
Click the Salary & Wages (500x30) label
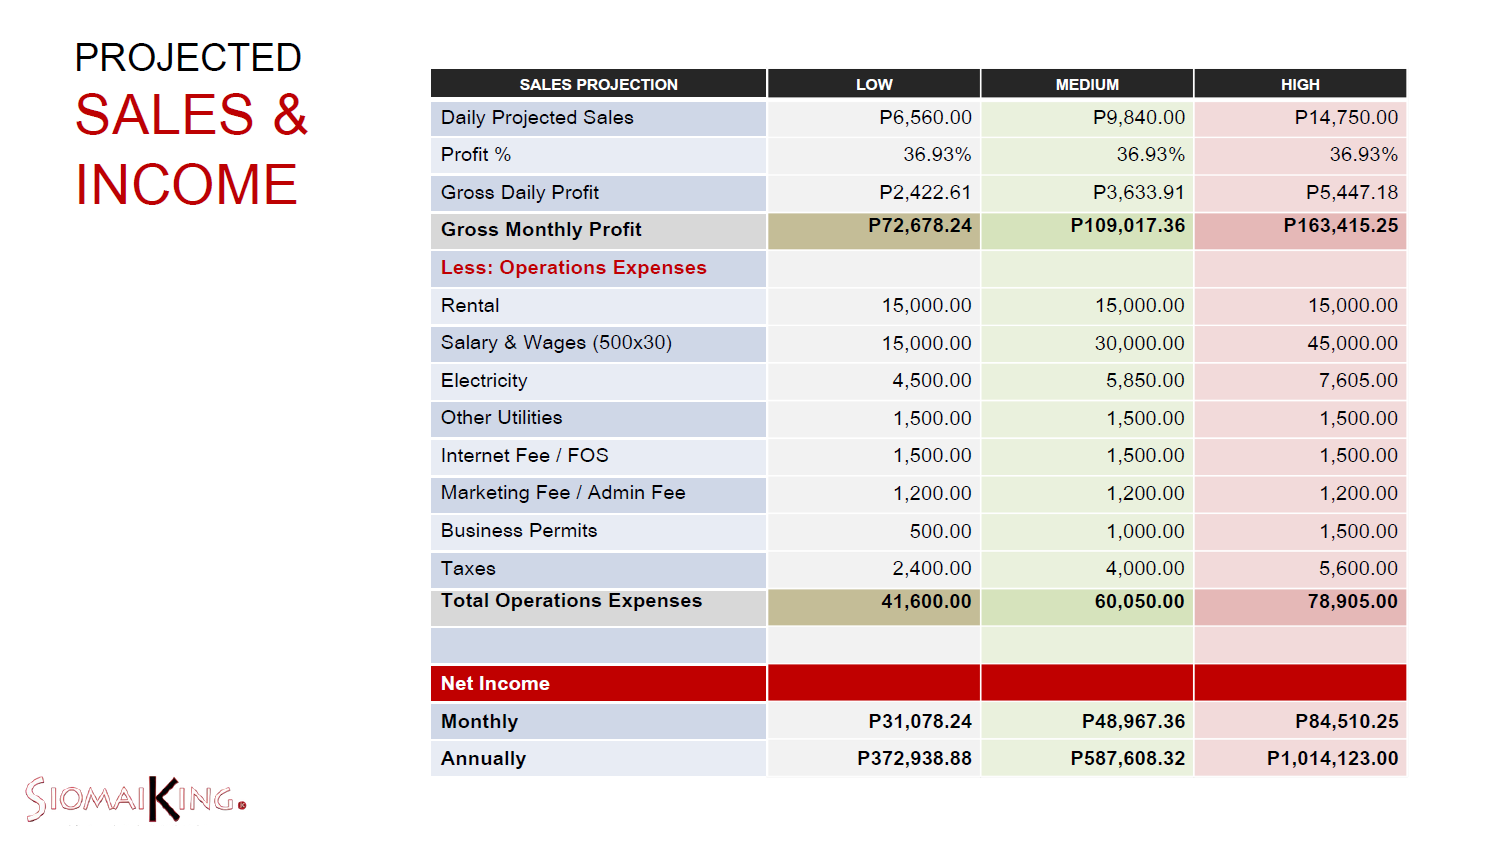click(556, 343)
